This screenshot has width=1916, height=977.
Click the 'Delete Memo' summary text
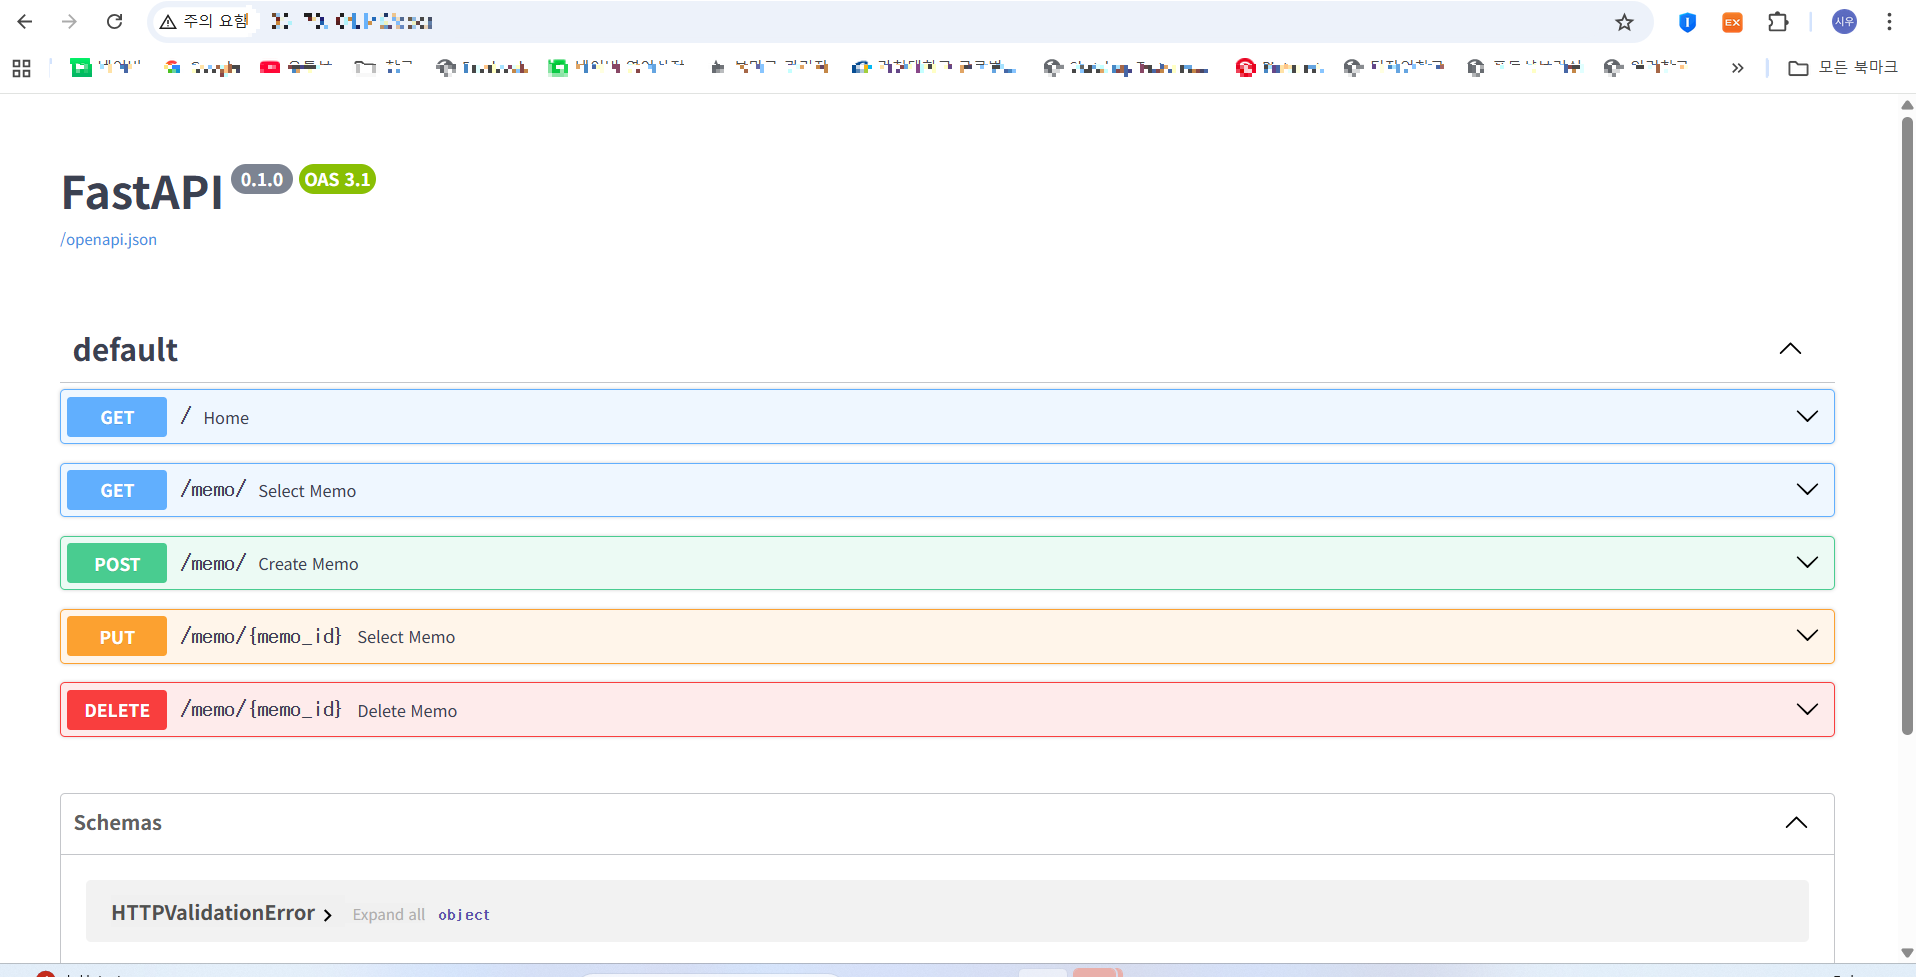[407, 711]
